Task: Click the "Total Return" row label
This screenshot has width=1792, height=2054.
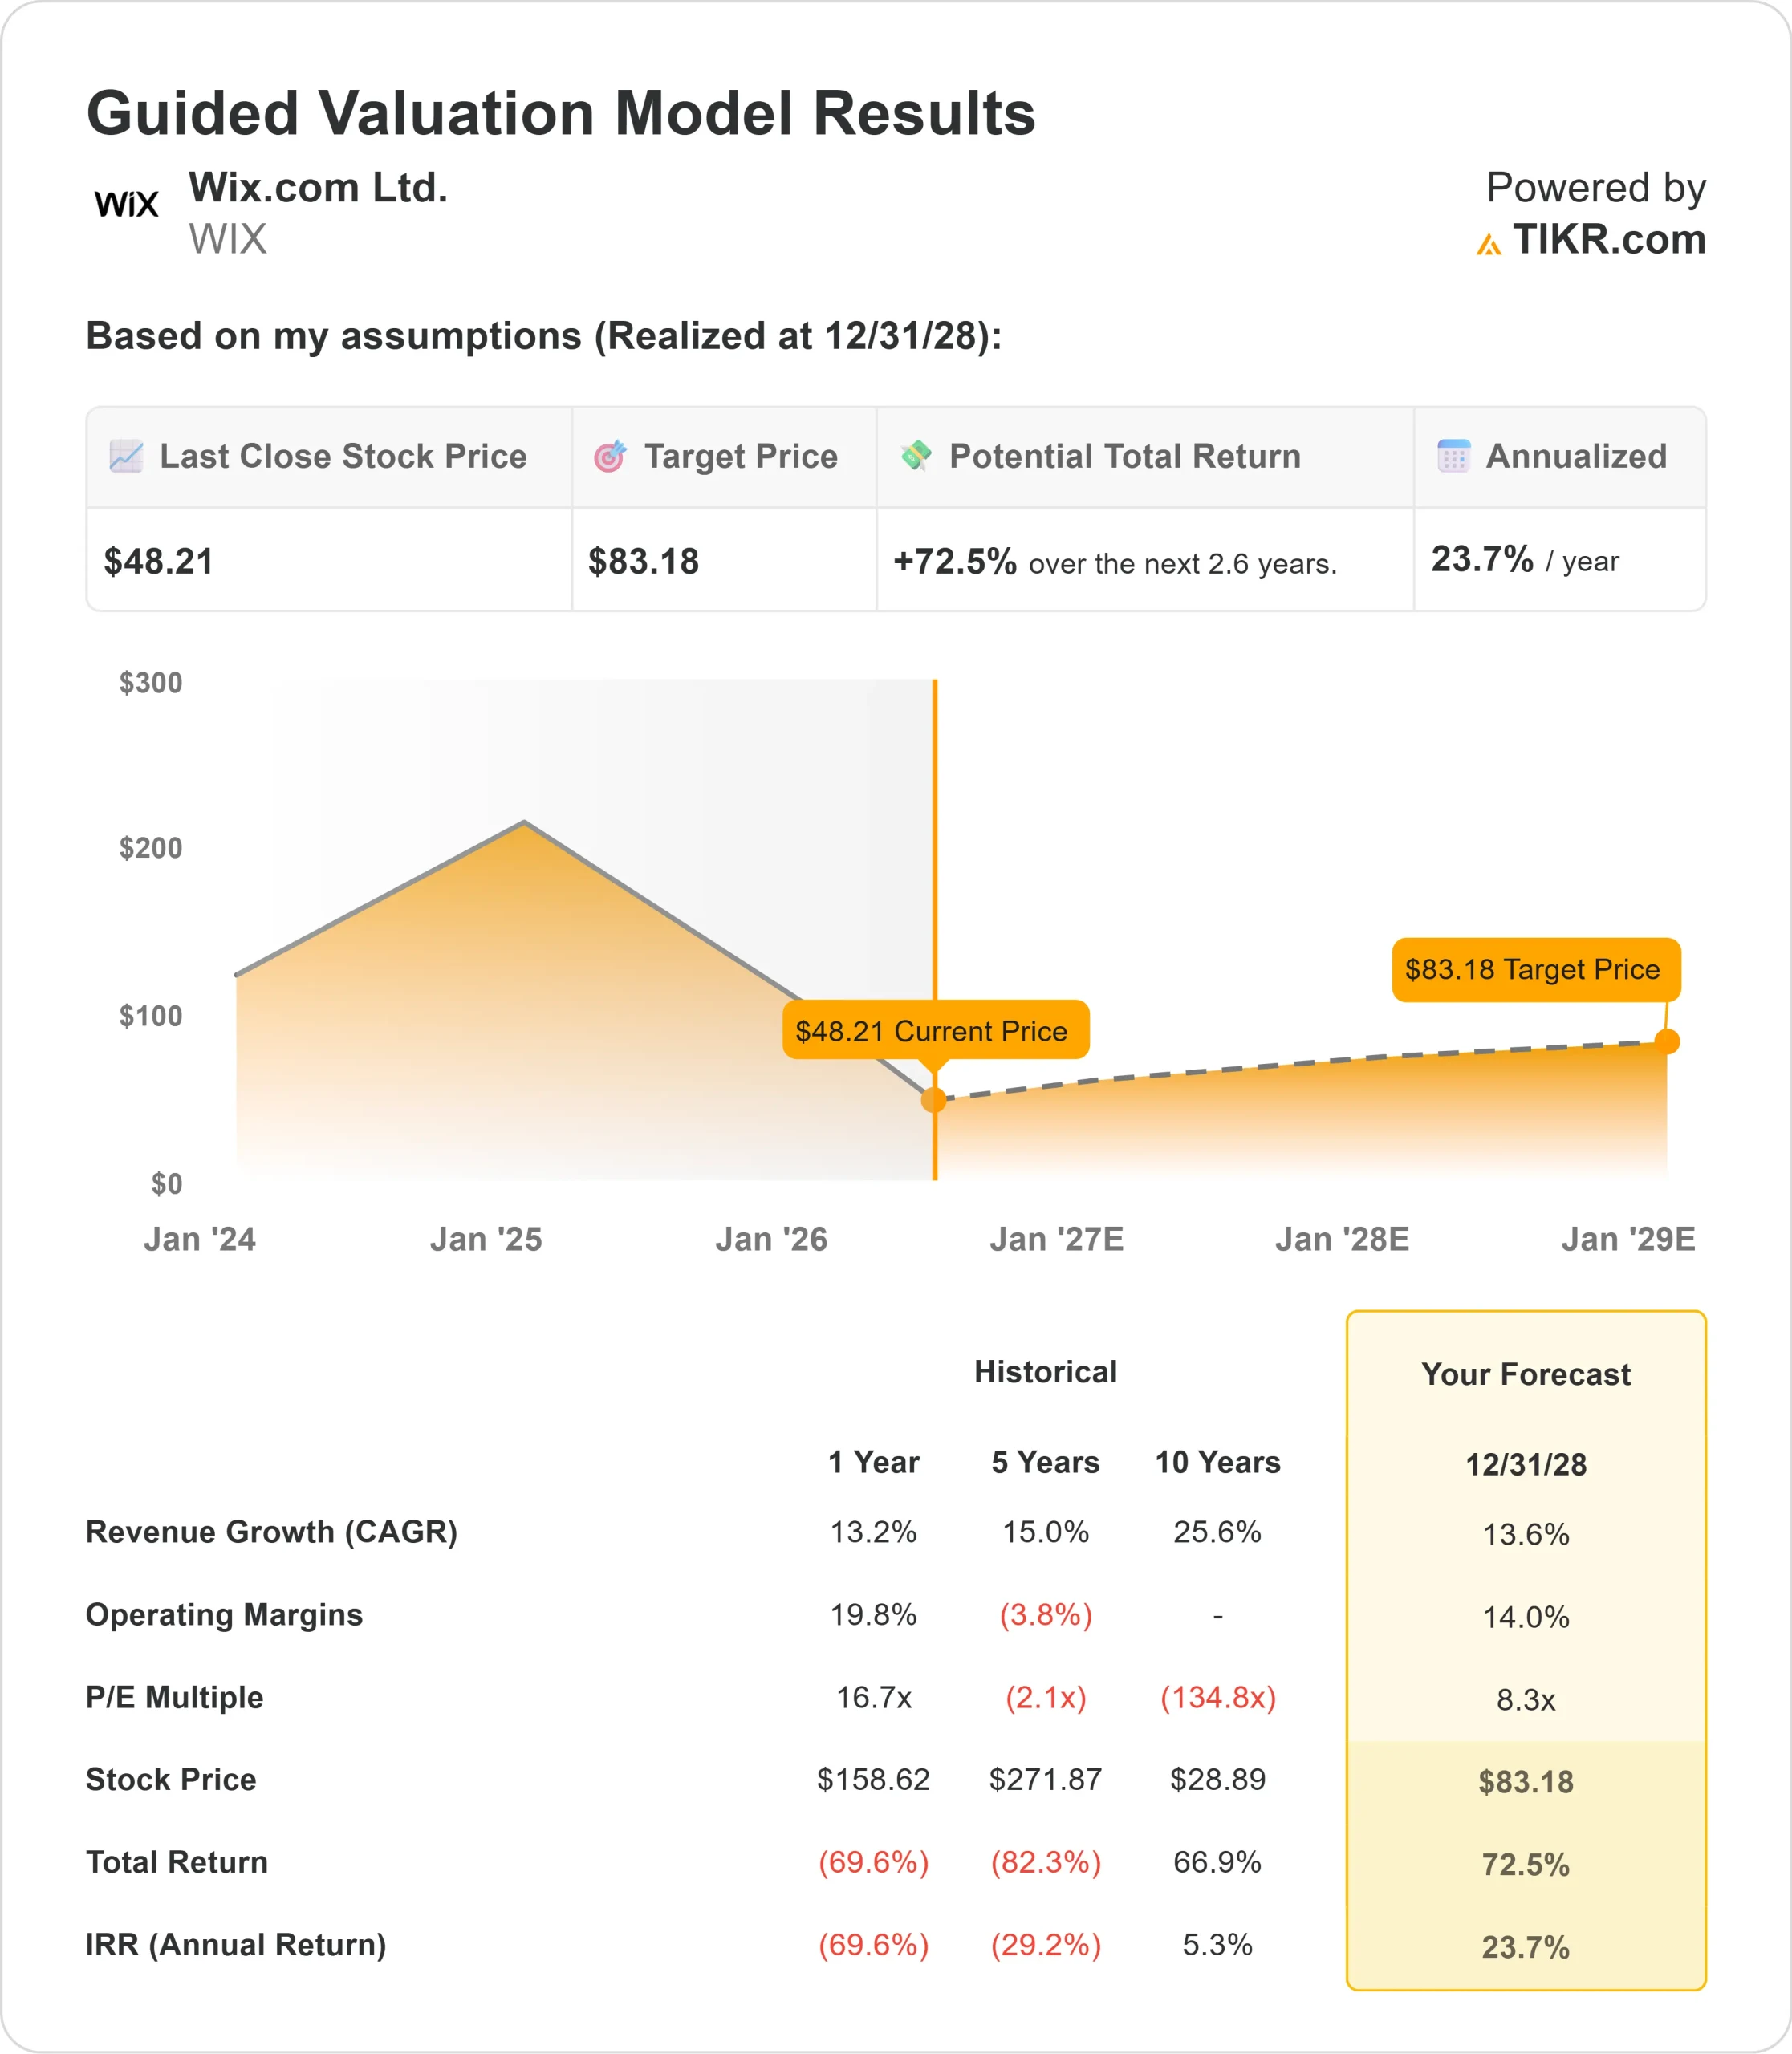Action: (x=177, y=1862)
